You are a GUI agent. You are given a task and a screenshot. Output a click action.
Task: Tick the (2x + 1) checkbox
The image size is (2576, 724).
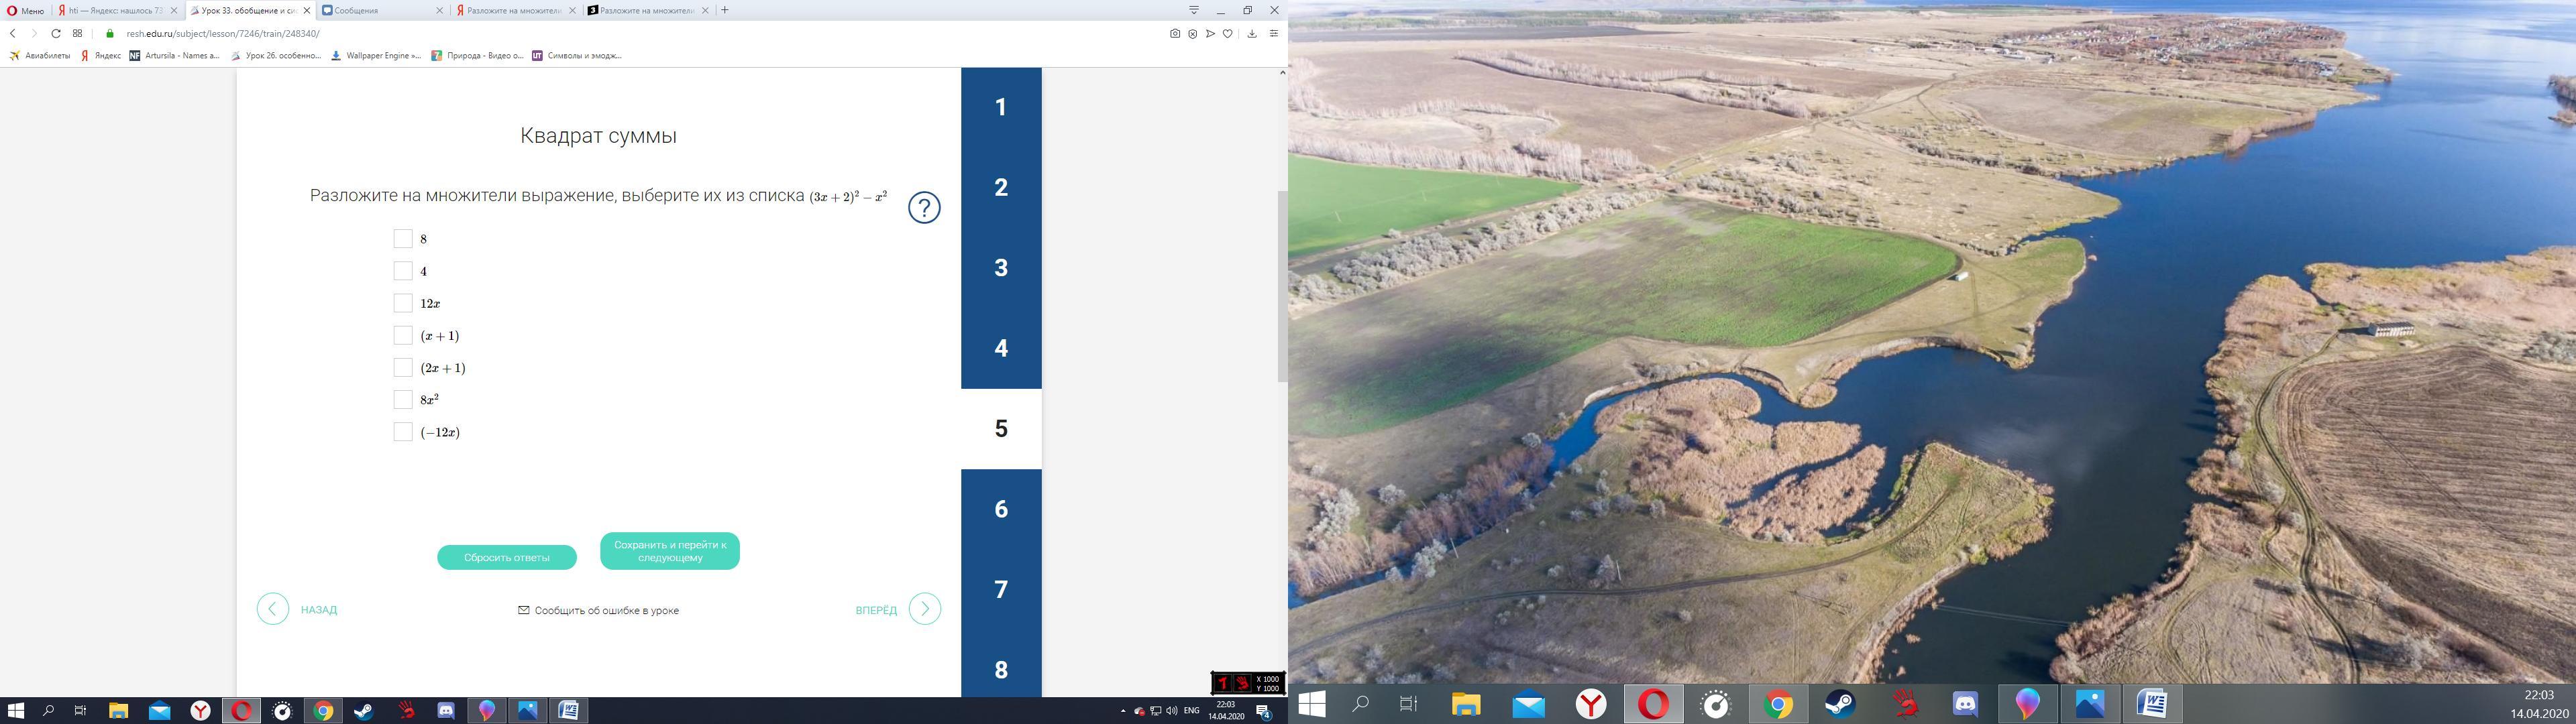click(403, 368)
